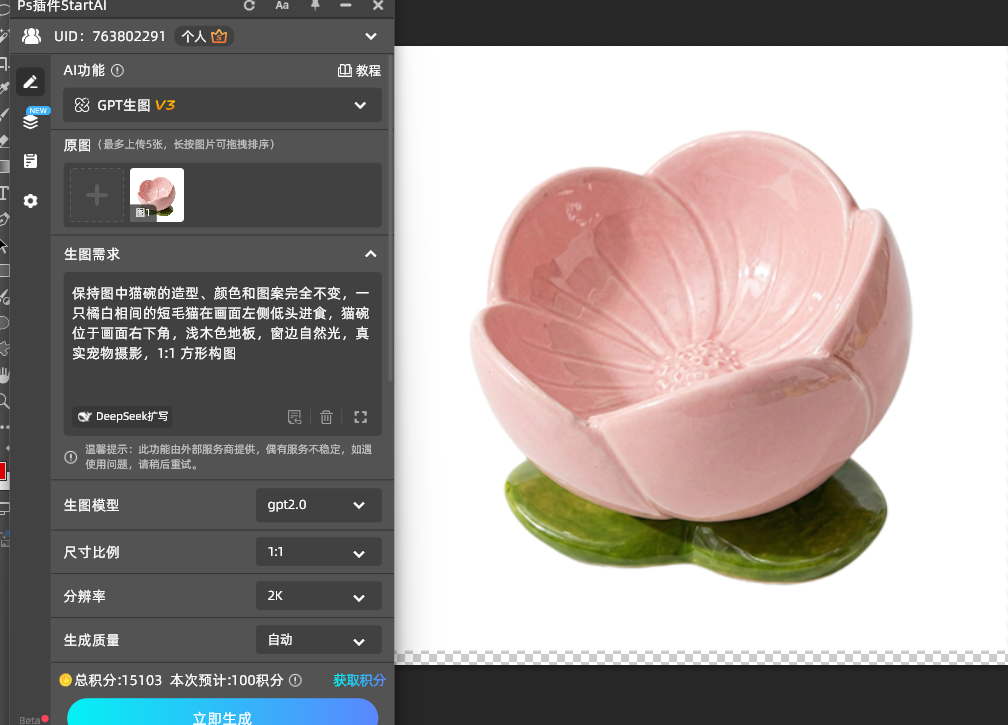Open the 生图模型 gpt2.0 dropdown
The height and width of the screenshot is (725, 1008).
(x=318, y=505)
